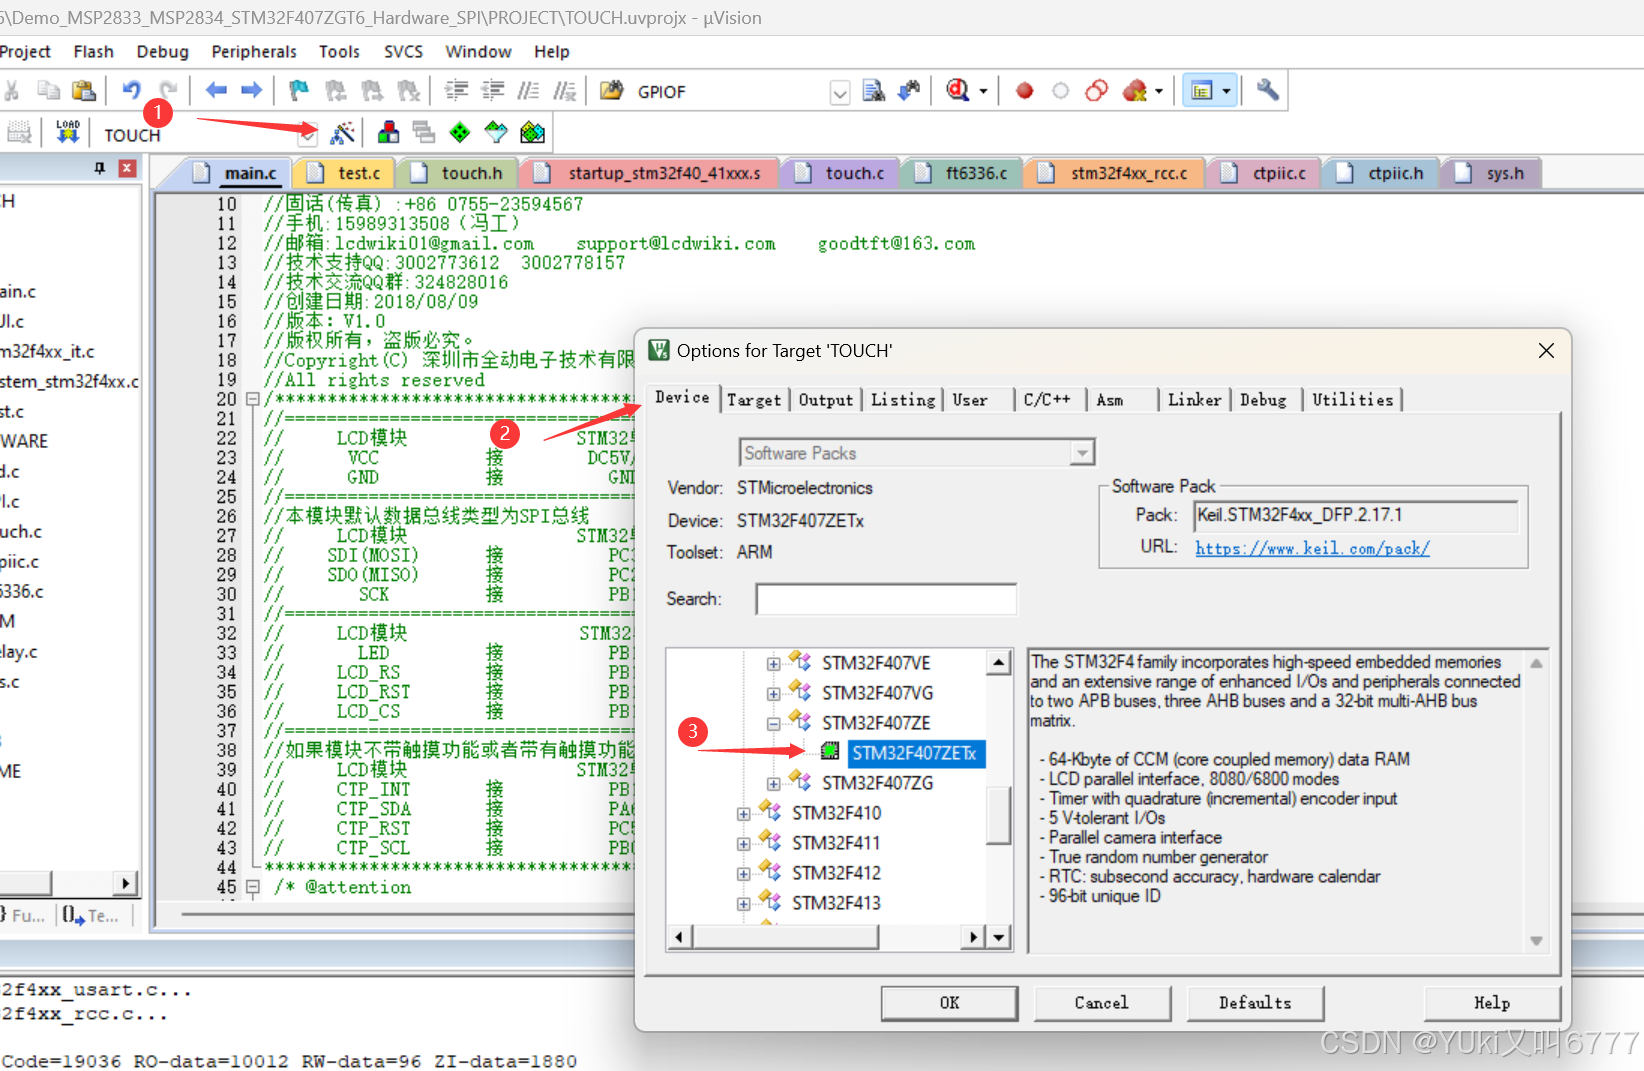
Task: Open the GPIOF find combo dropdown
Action: (840, 93)
